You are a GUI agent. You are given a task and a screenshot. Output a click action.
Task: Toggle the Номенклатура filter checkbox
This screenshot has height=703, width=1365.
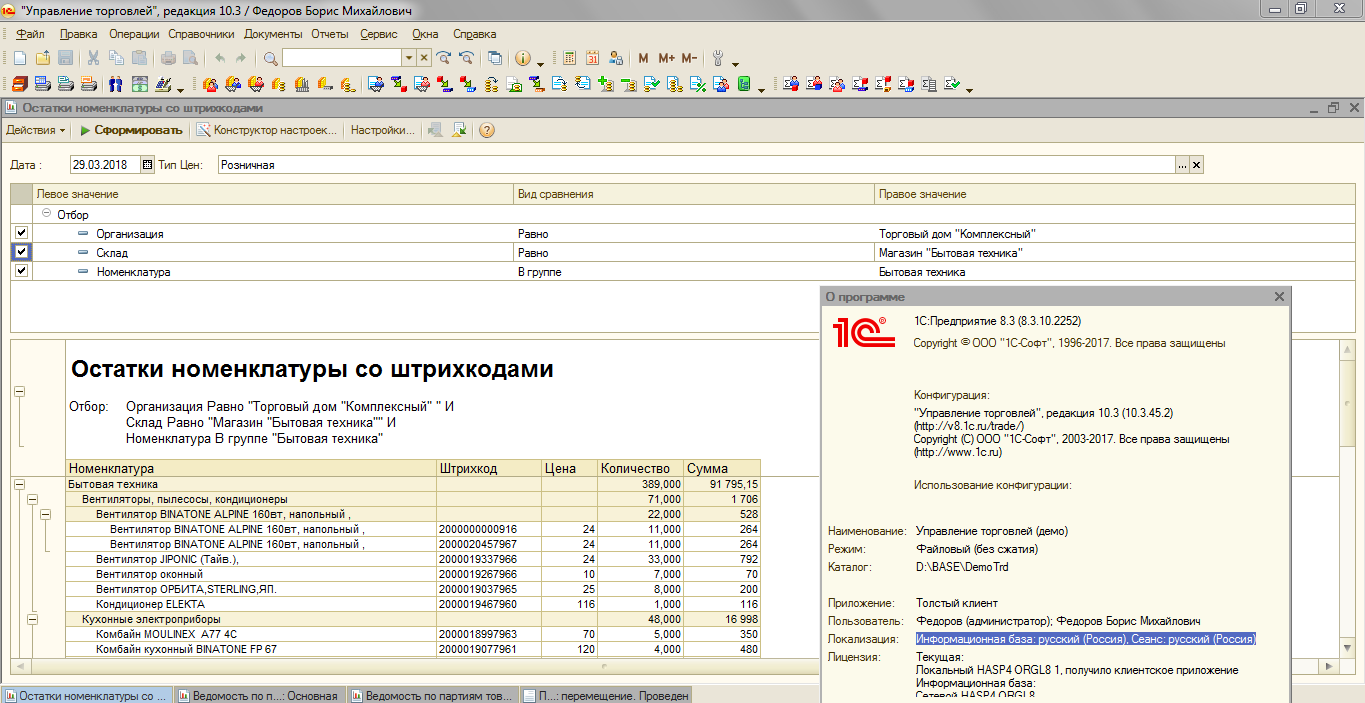[x=21, y=271]
